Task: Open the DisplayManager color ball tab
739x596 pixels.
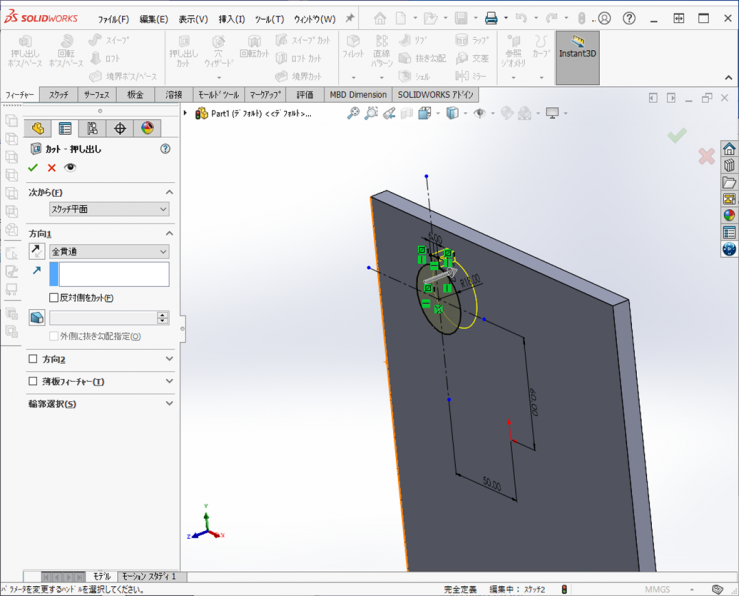Action: [x=147, y=128]
